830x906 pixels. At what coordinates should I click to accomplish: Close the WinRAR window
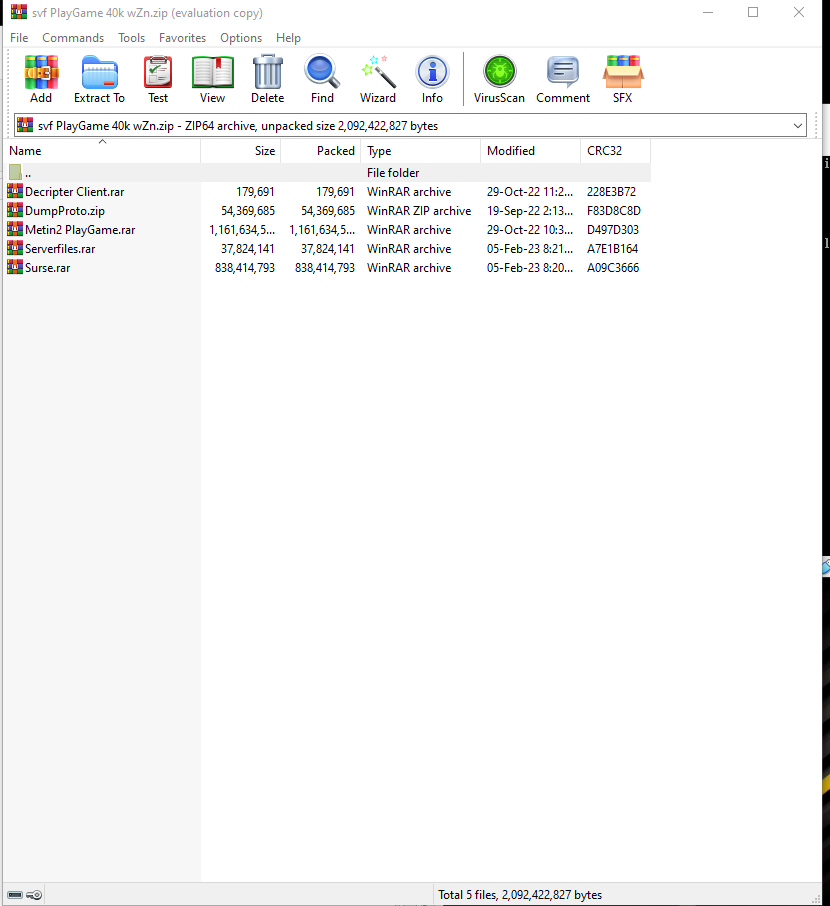click(799, 12)
